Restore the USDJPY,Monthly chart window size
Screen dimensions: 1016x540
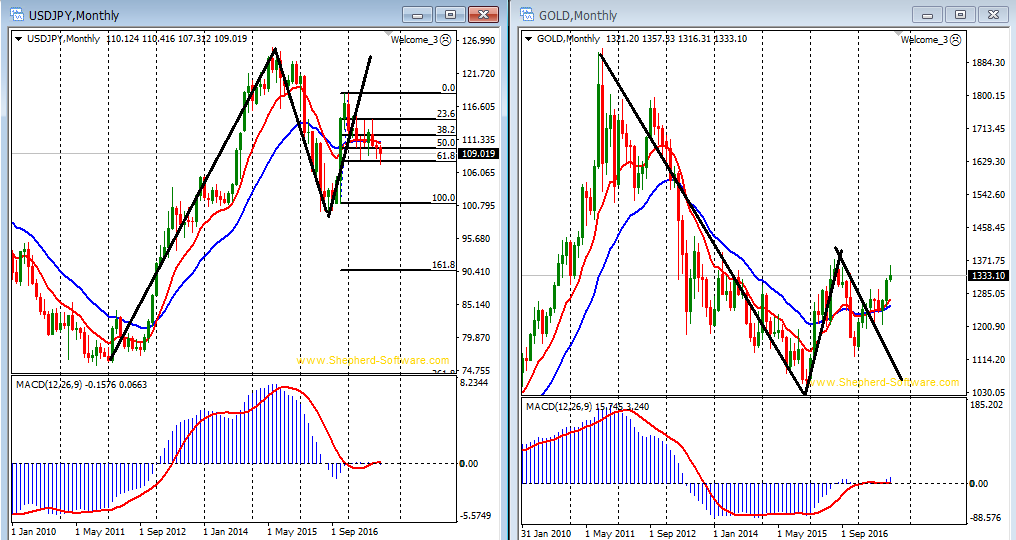[x=450, y=14]
